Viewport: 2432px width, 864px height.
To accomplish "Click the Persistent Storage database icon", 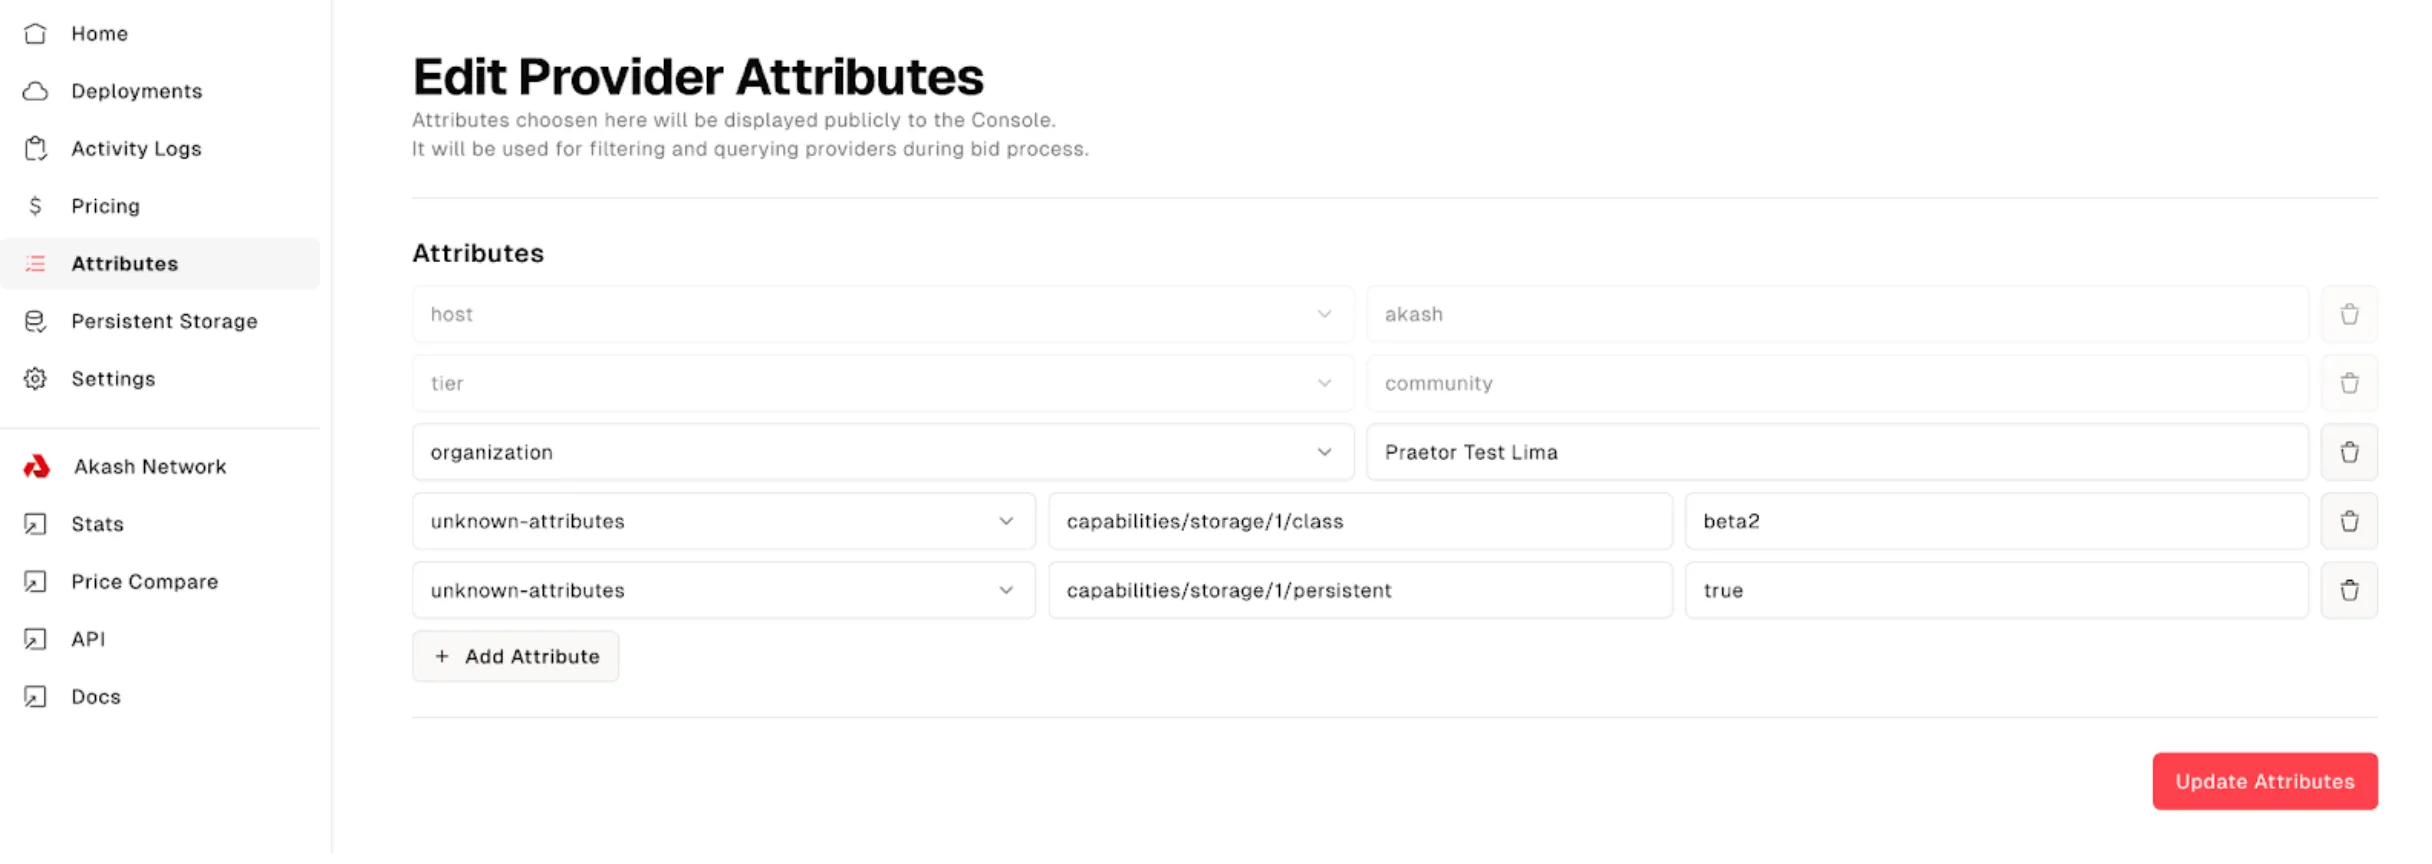I will pos(35,321).
